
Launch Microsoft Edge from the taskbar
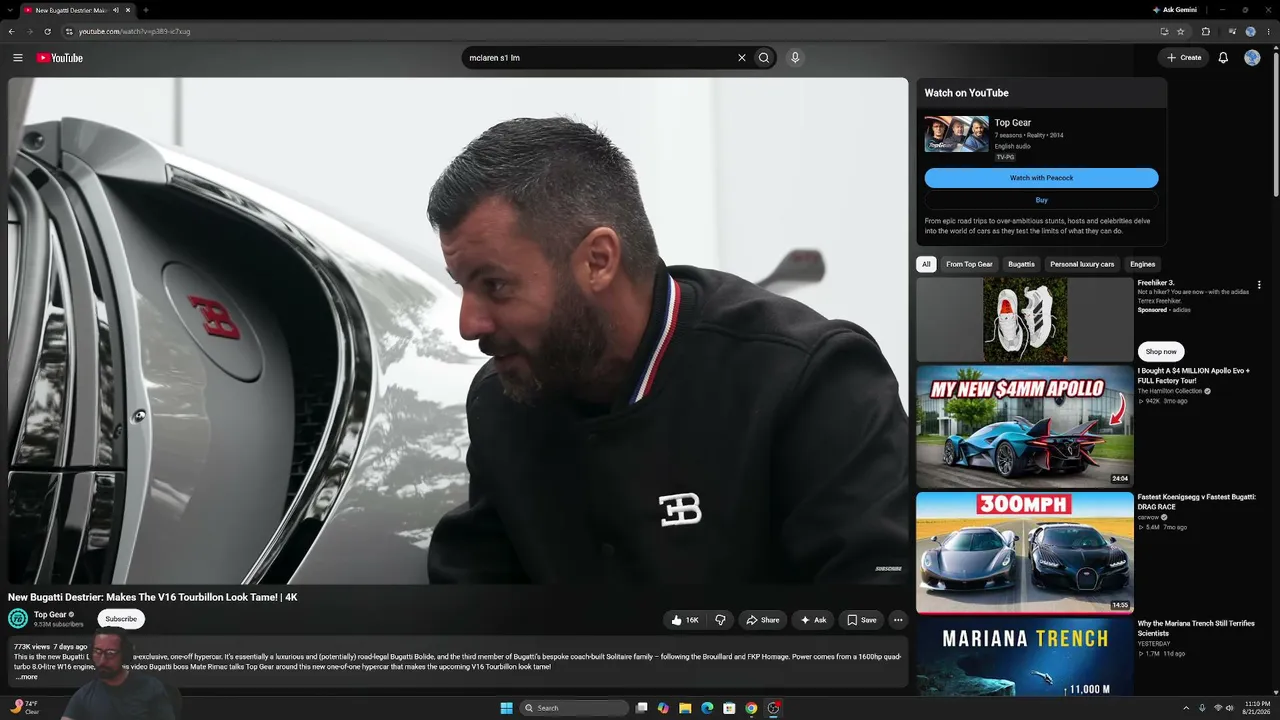click(707, 708)
